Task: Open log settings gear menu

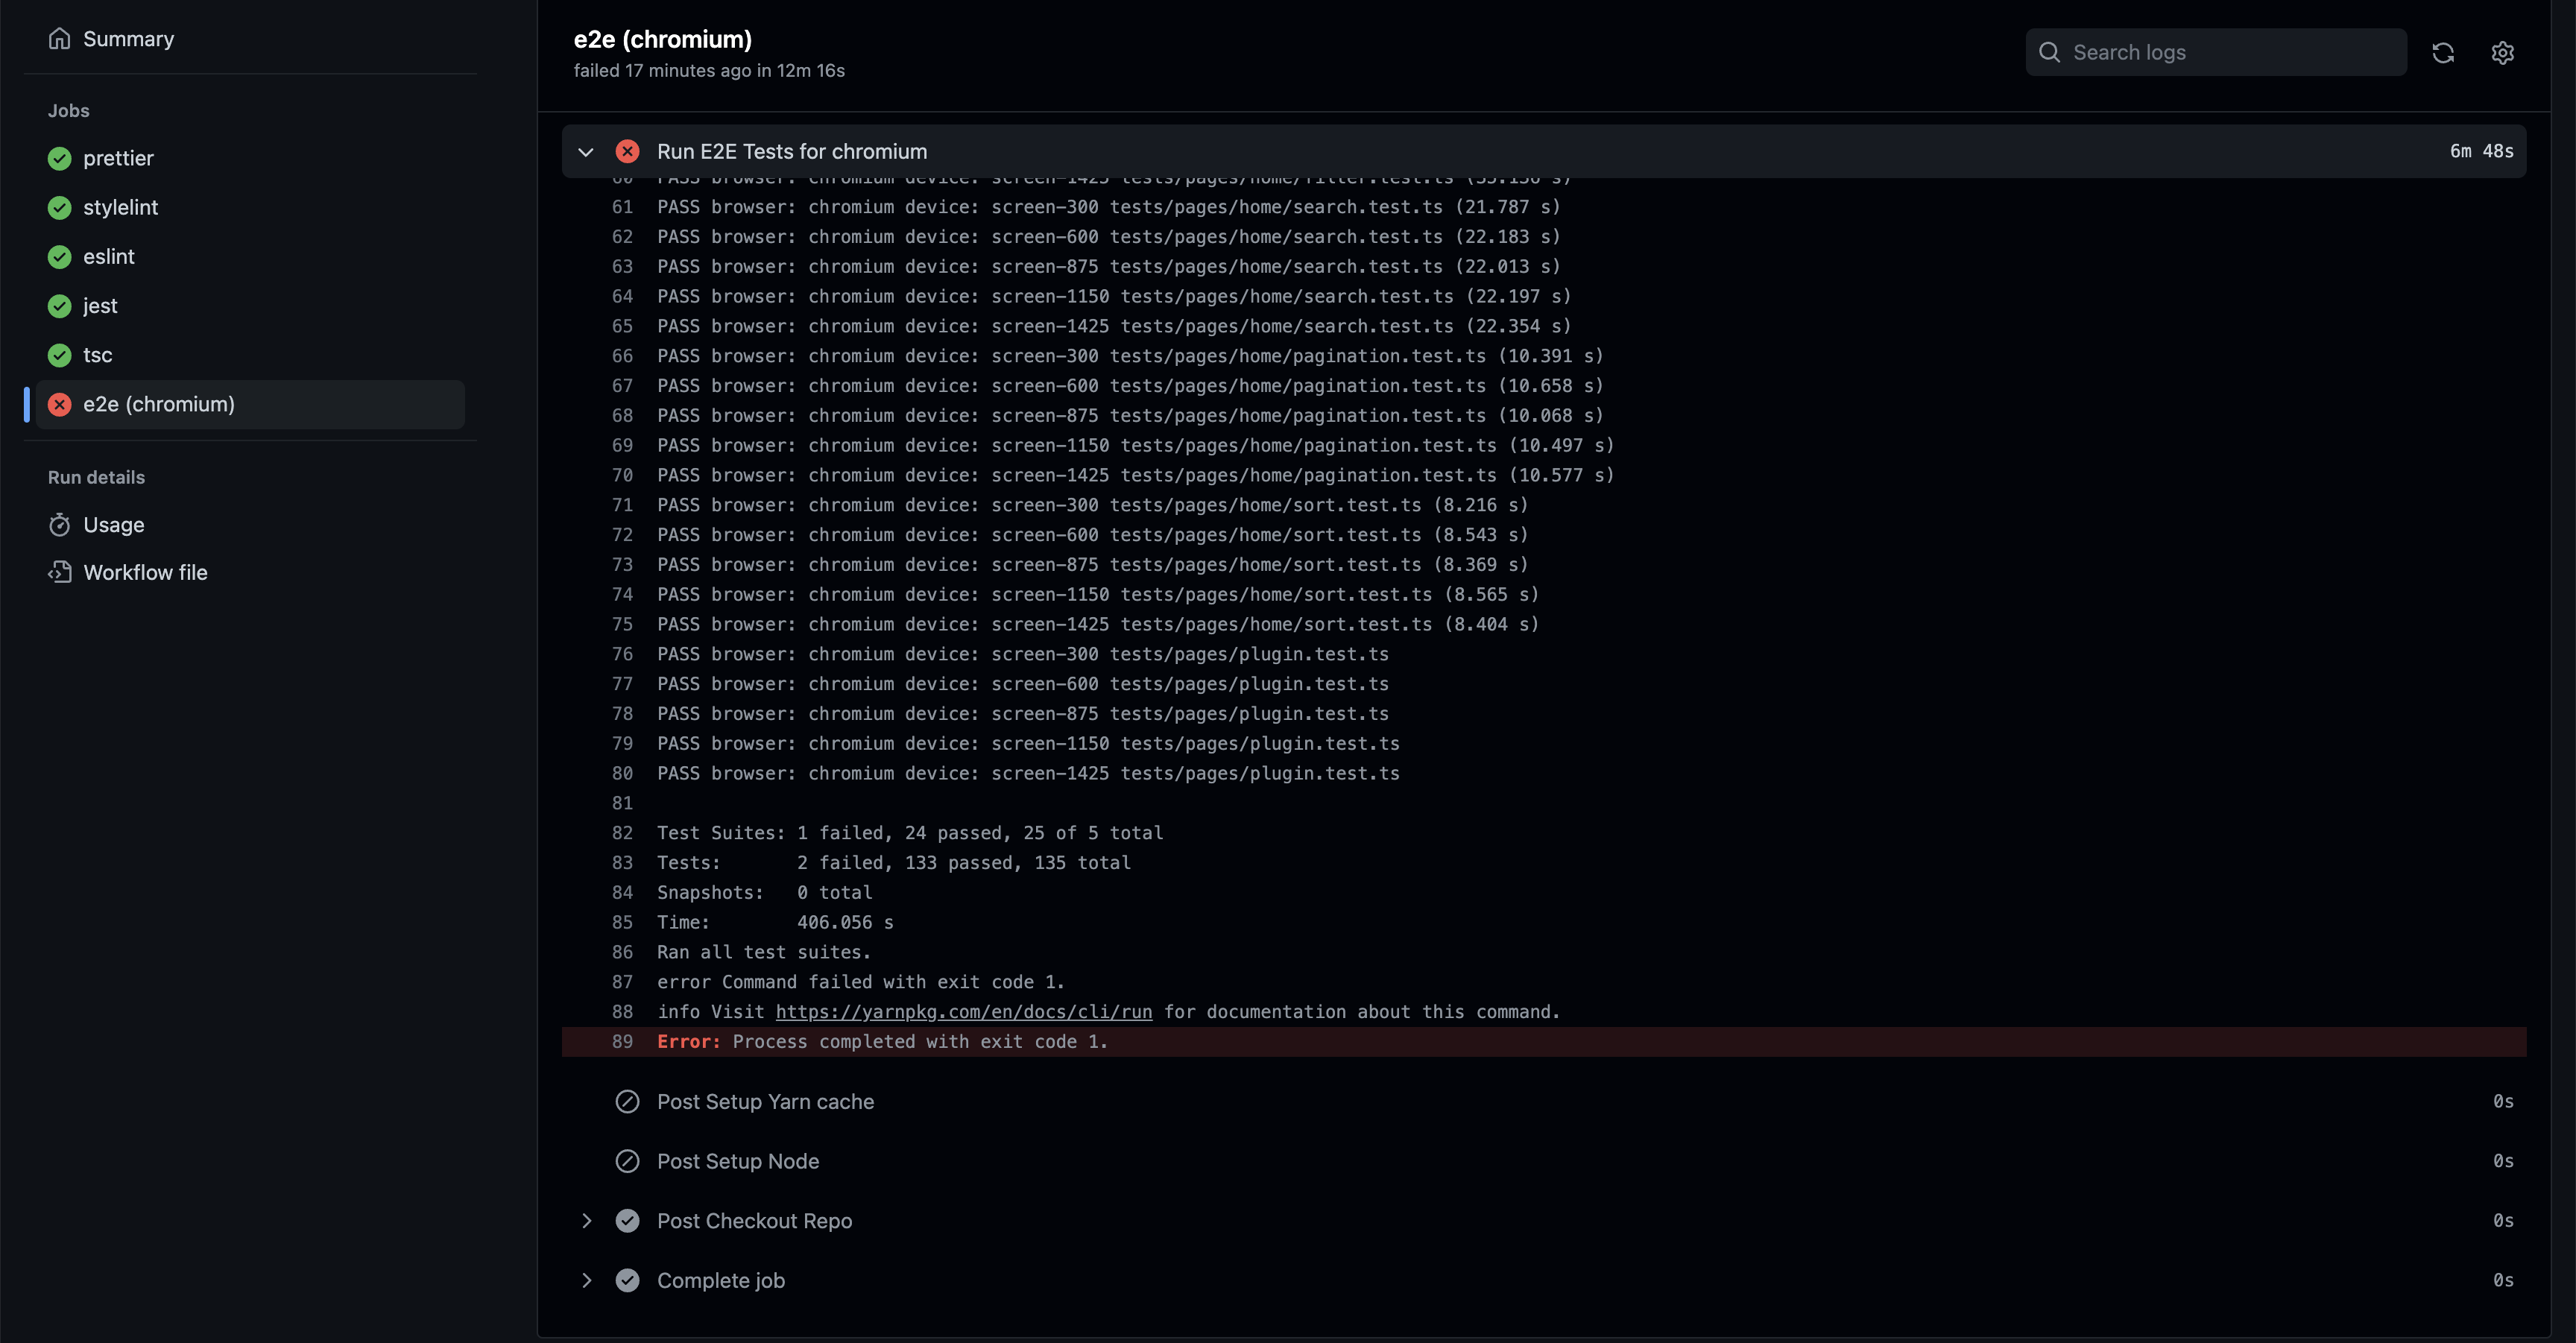Action: coord(2502,52)
